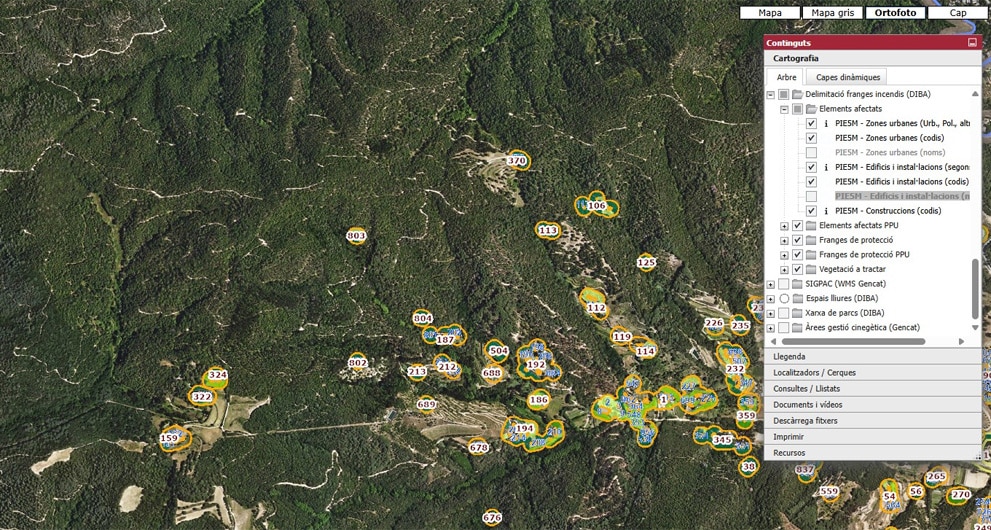Click the Xarxa de parcs folder icon
This screenshot has width=991, height=530.
[797, 313]
